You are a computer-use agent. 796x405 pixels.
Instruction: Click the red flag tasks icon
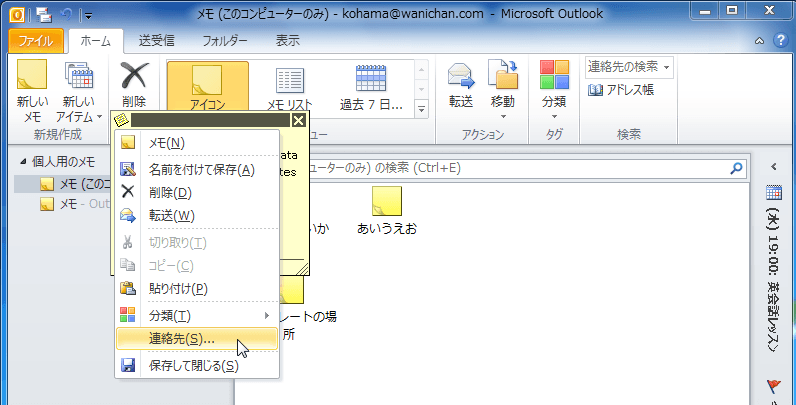(774, 386)
